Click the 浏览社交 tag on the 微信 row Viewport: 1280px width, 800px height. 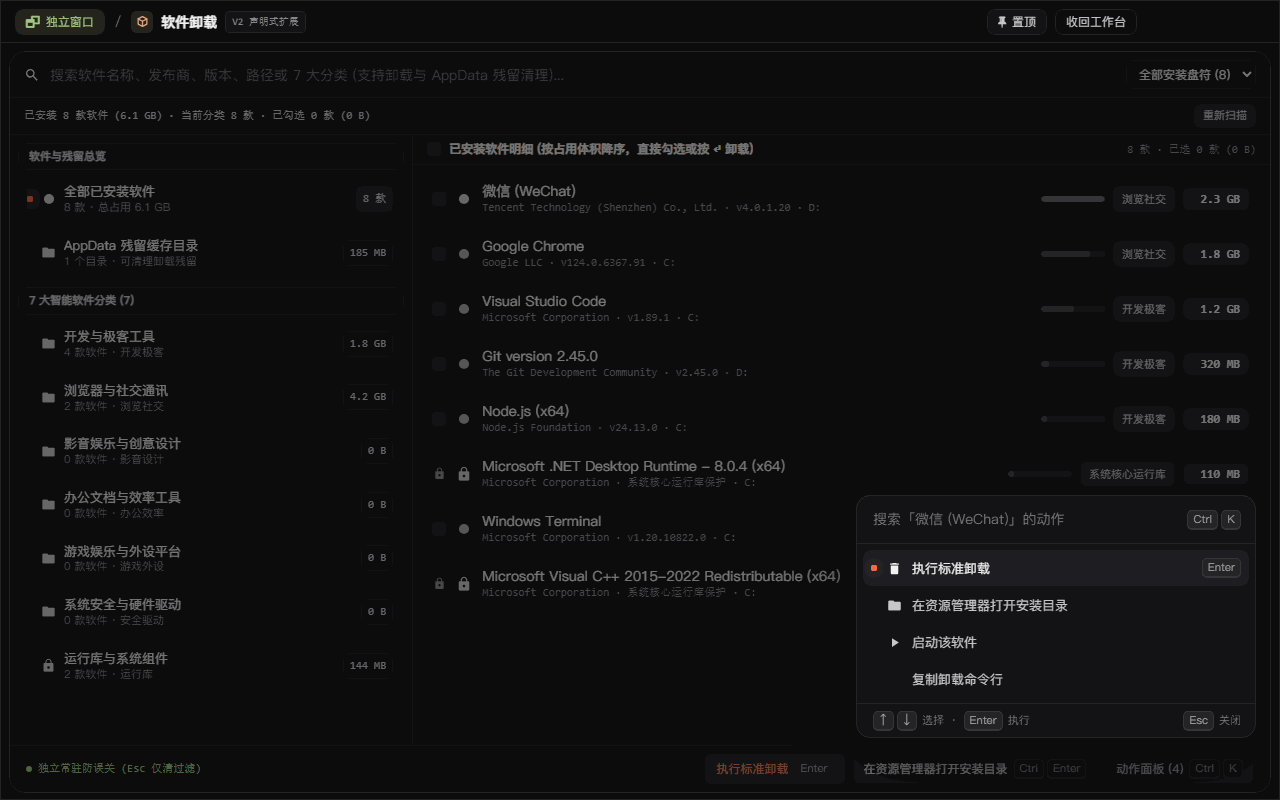(1144, 199)
